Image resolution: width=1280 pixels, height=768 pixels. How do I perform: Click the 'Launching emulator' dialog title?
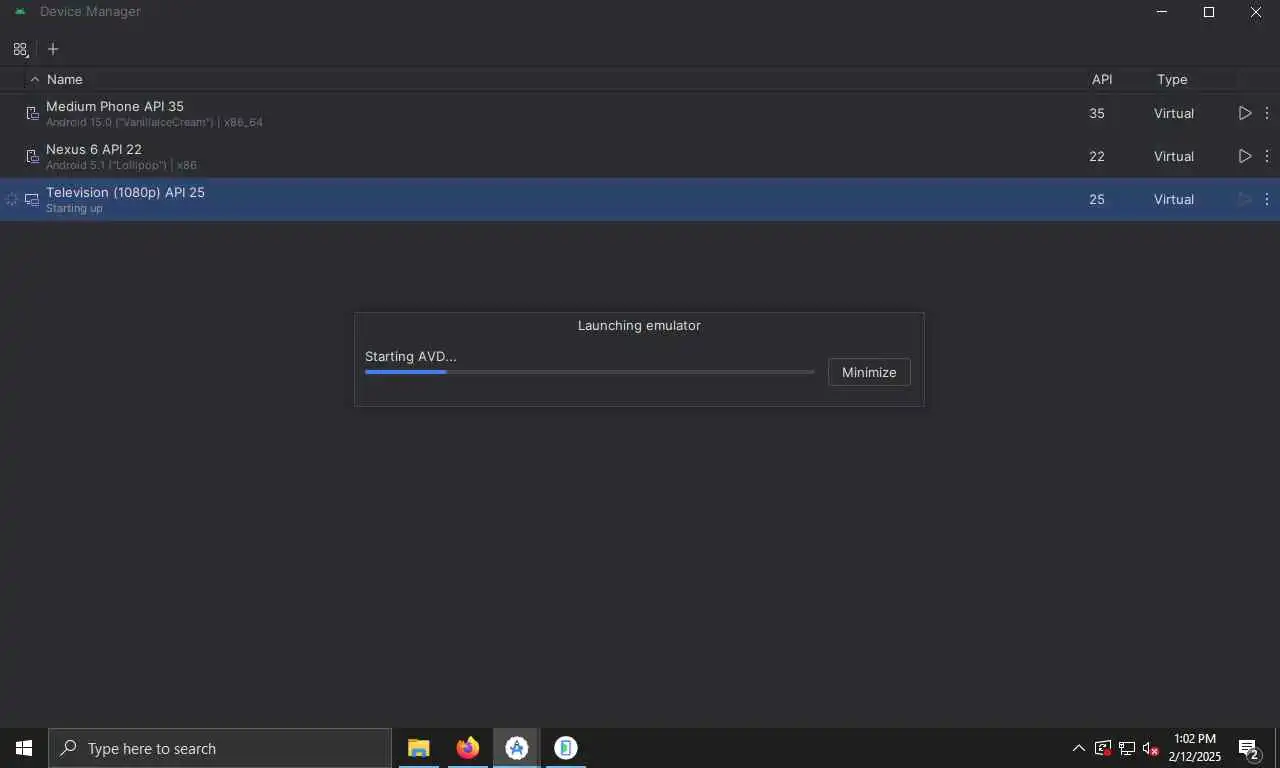[639, 325]
